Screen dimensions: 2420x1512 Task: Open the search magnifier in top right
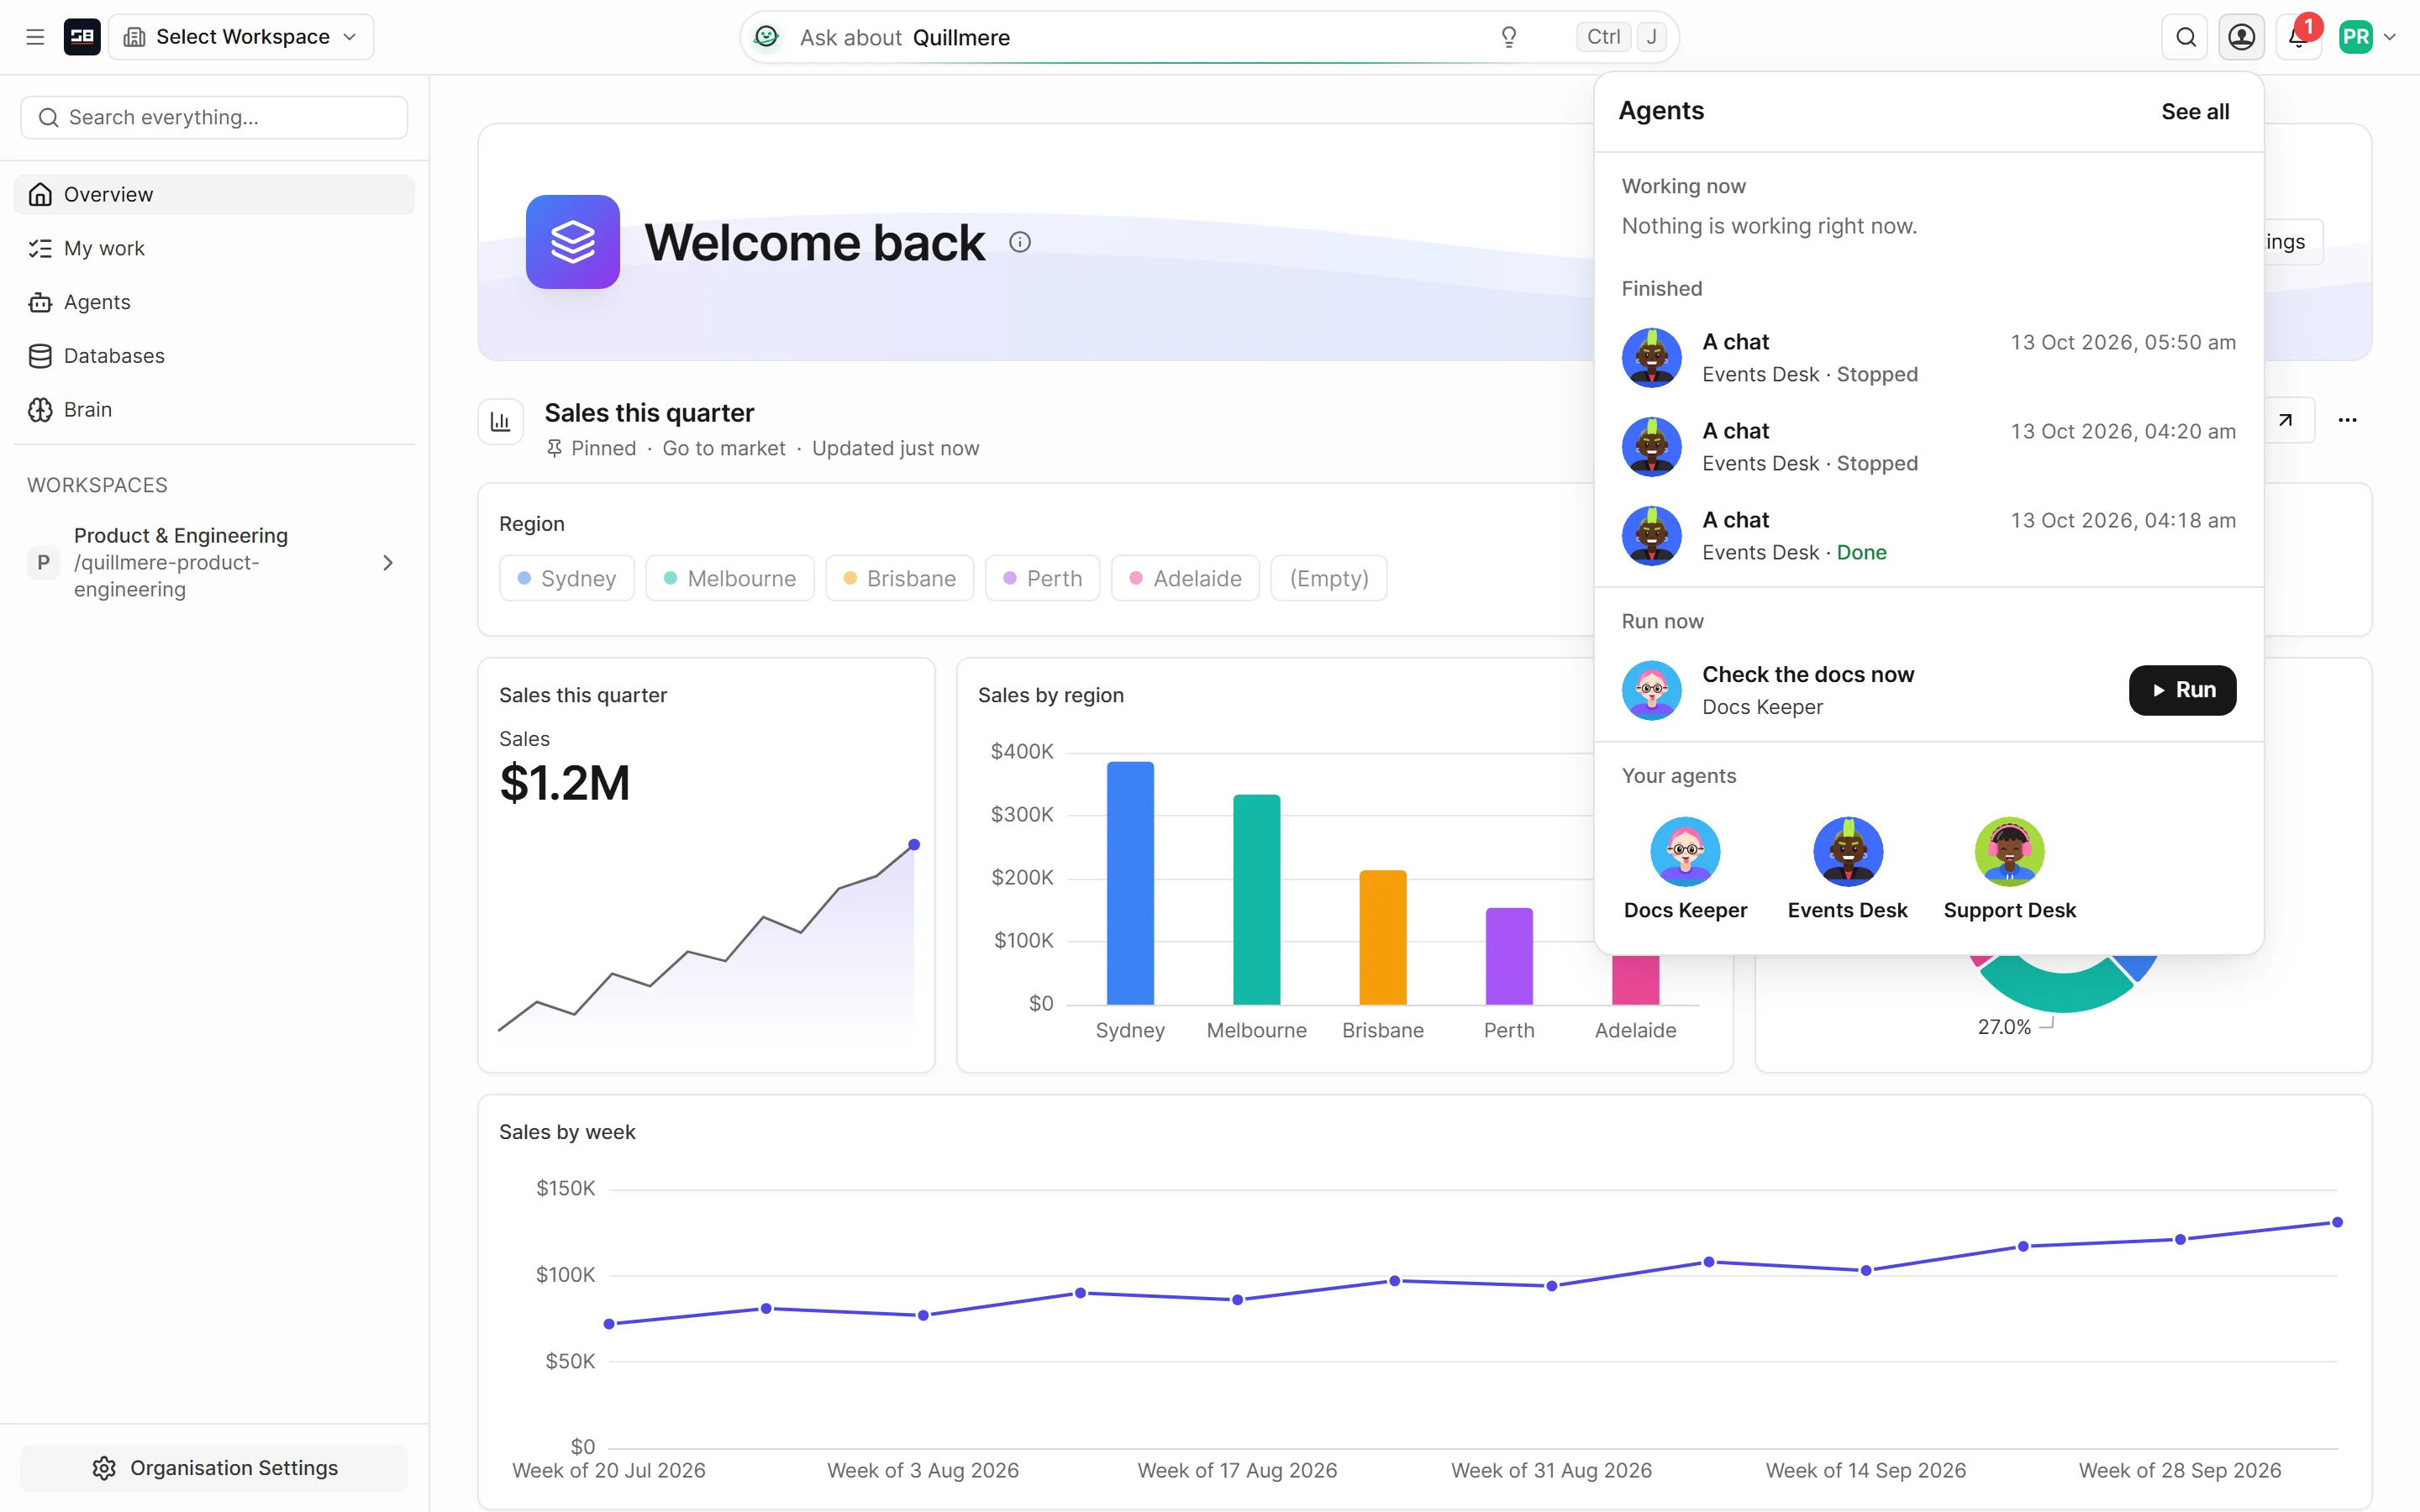click(x=2186, y=37)
